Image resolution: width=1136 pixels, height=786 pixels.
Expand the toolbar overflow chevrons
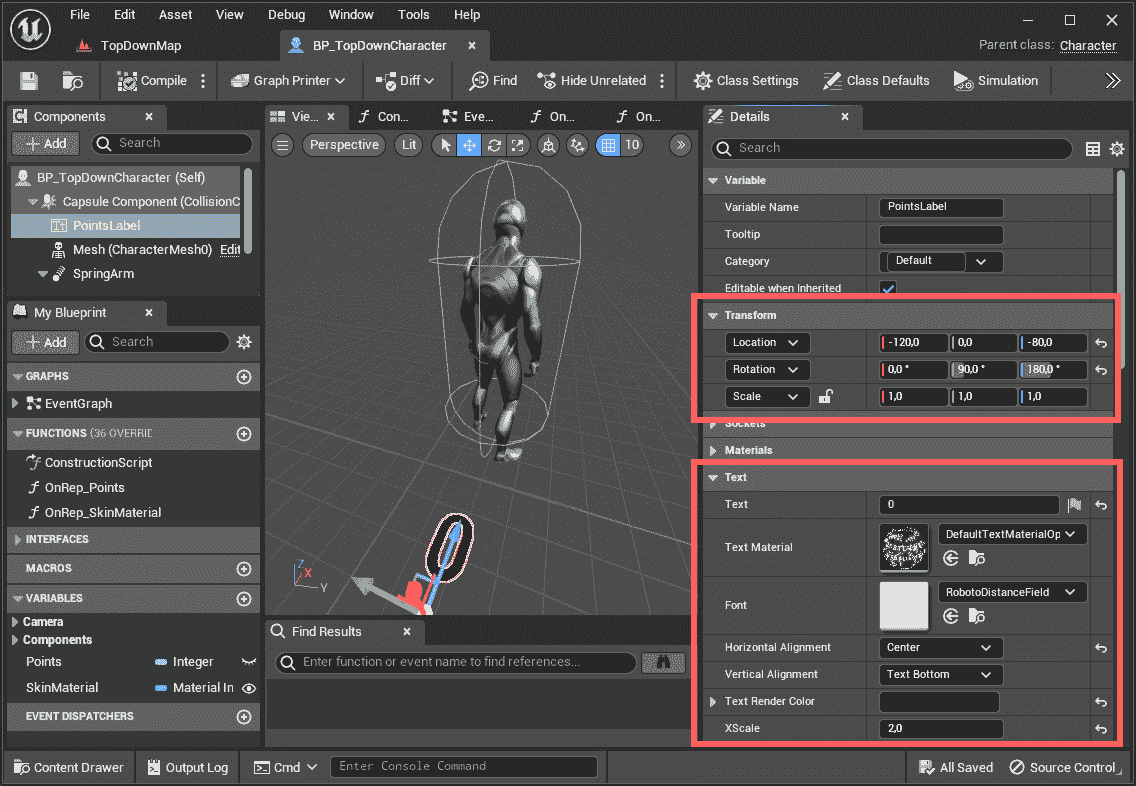coord(1113,81)
